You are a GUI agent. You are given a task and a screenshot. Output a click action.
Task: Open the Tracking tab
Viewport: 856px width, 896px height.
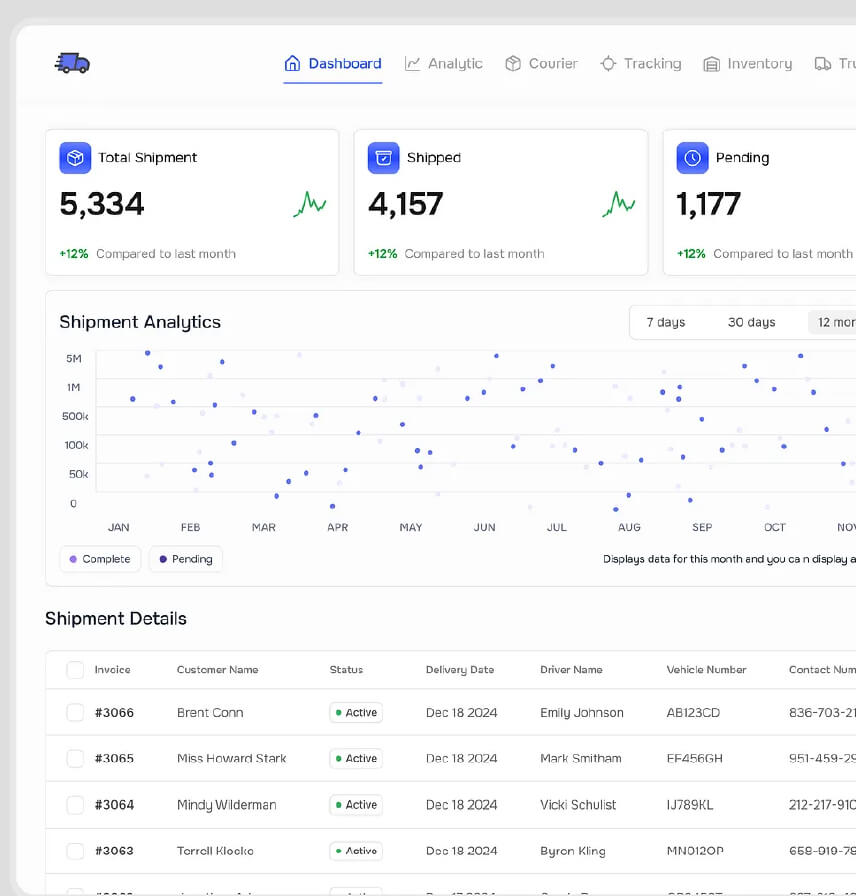coord(641,63)
